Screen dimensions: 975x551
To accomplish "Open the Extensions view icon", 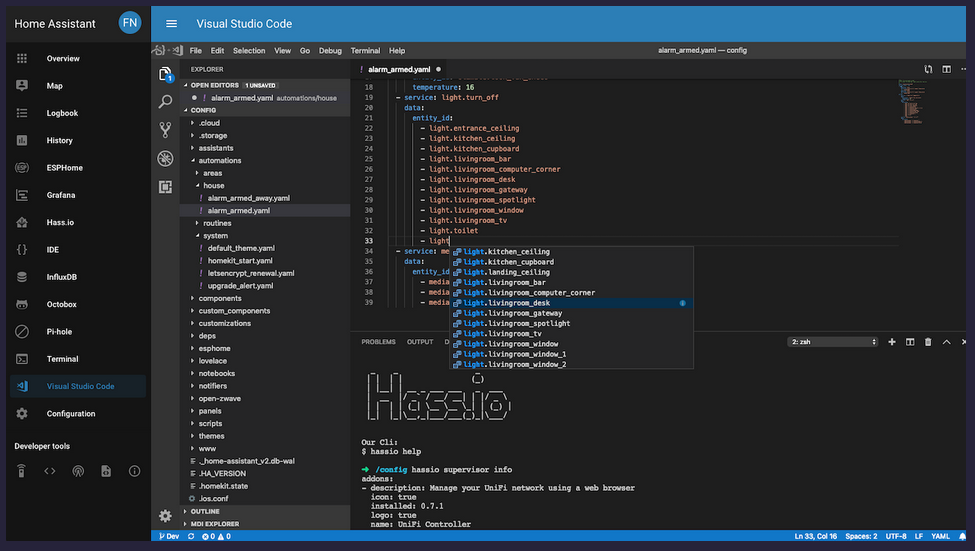I will 166,186.
